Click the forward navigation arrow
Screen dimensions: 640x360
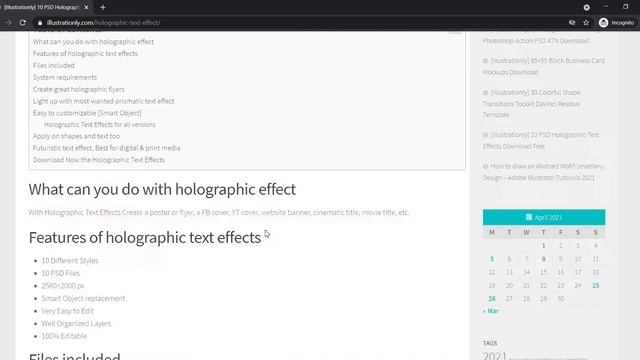tap(8, 23)
